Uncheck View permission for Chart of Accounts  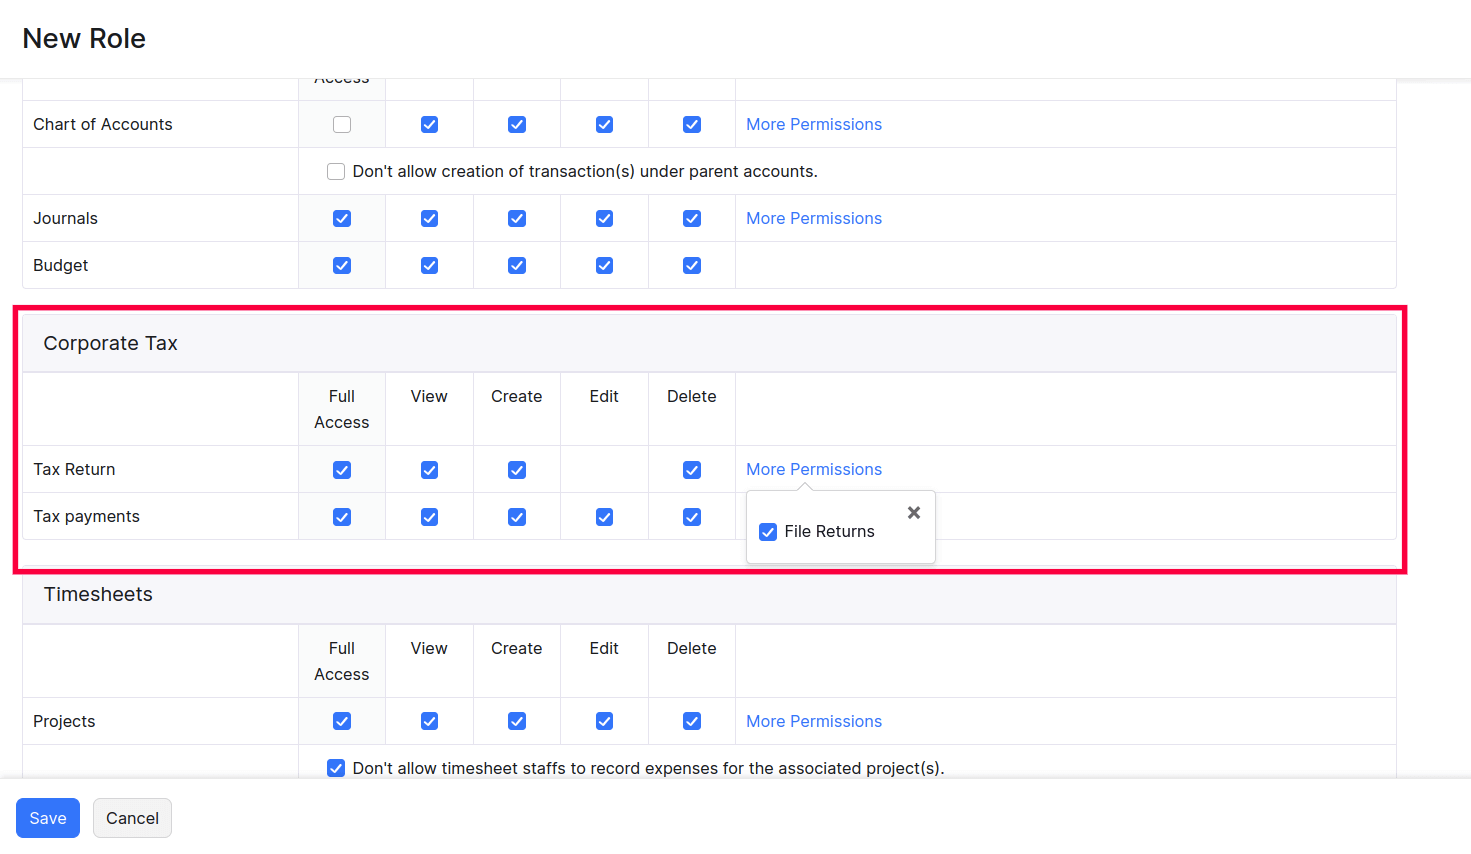(x=429, y=124)
